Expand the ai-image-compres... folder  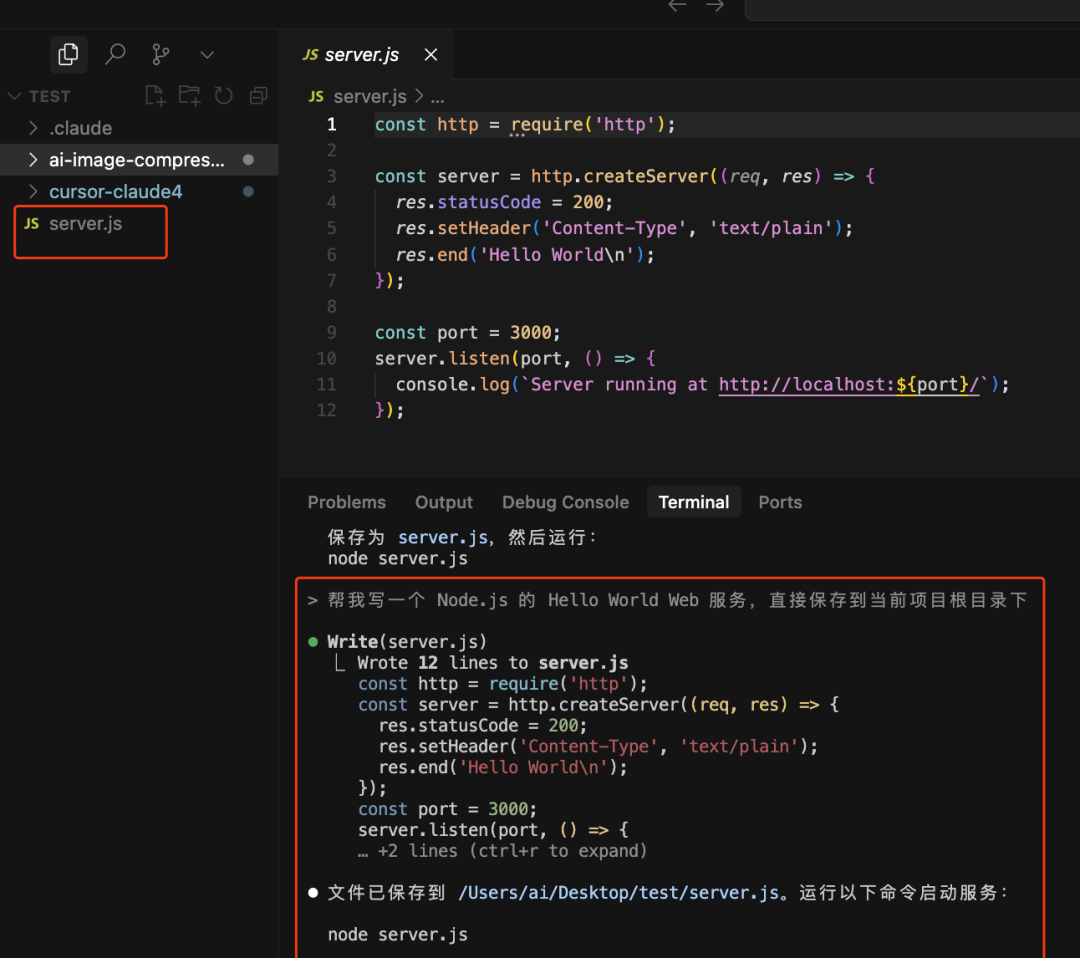(x=33, y=160)
